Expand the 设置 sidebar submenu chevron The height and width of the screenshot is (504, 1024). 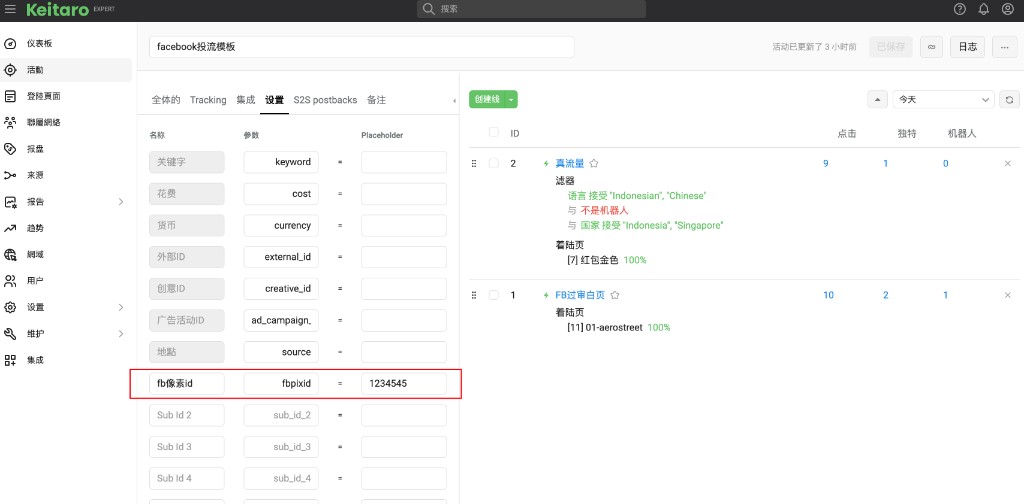tap(121, 307)
